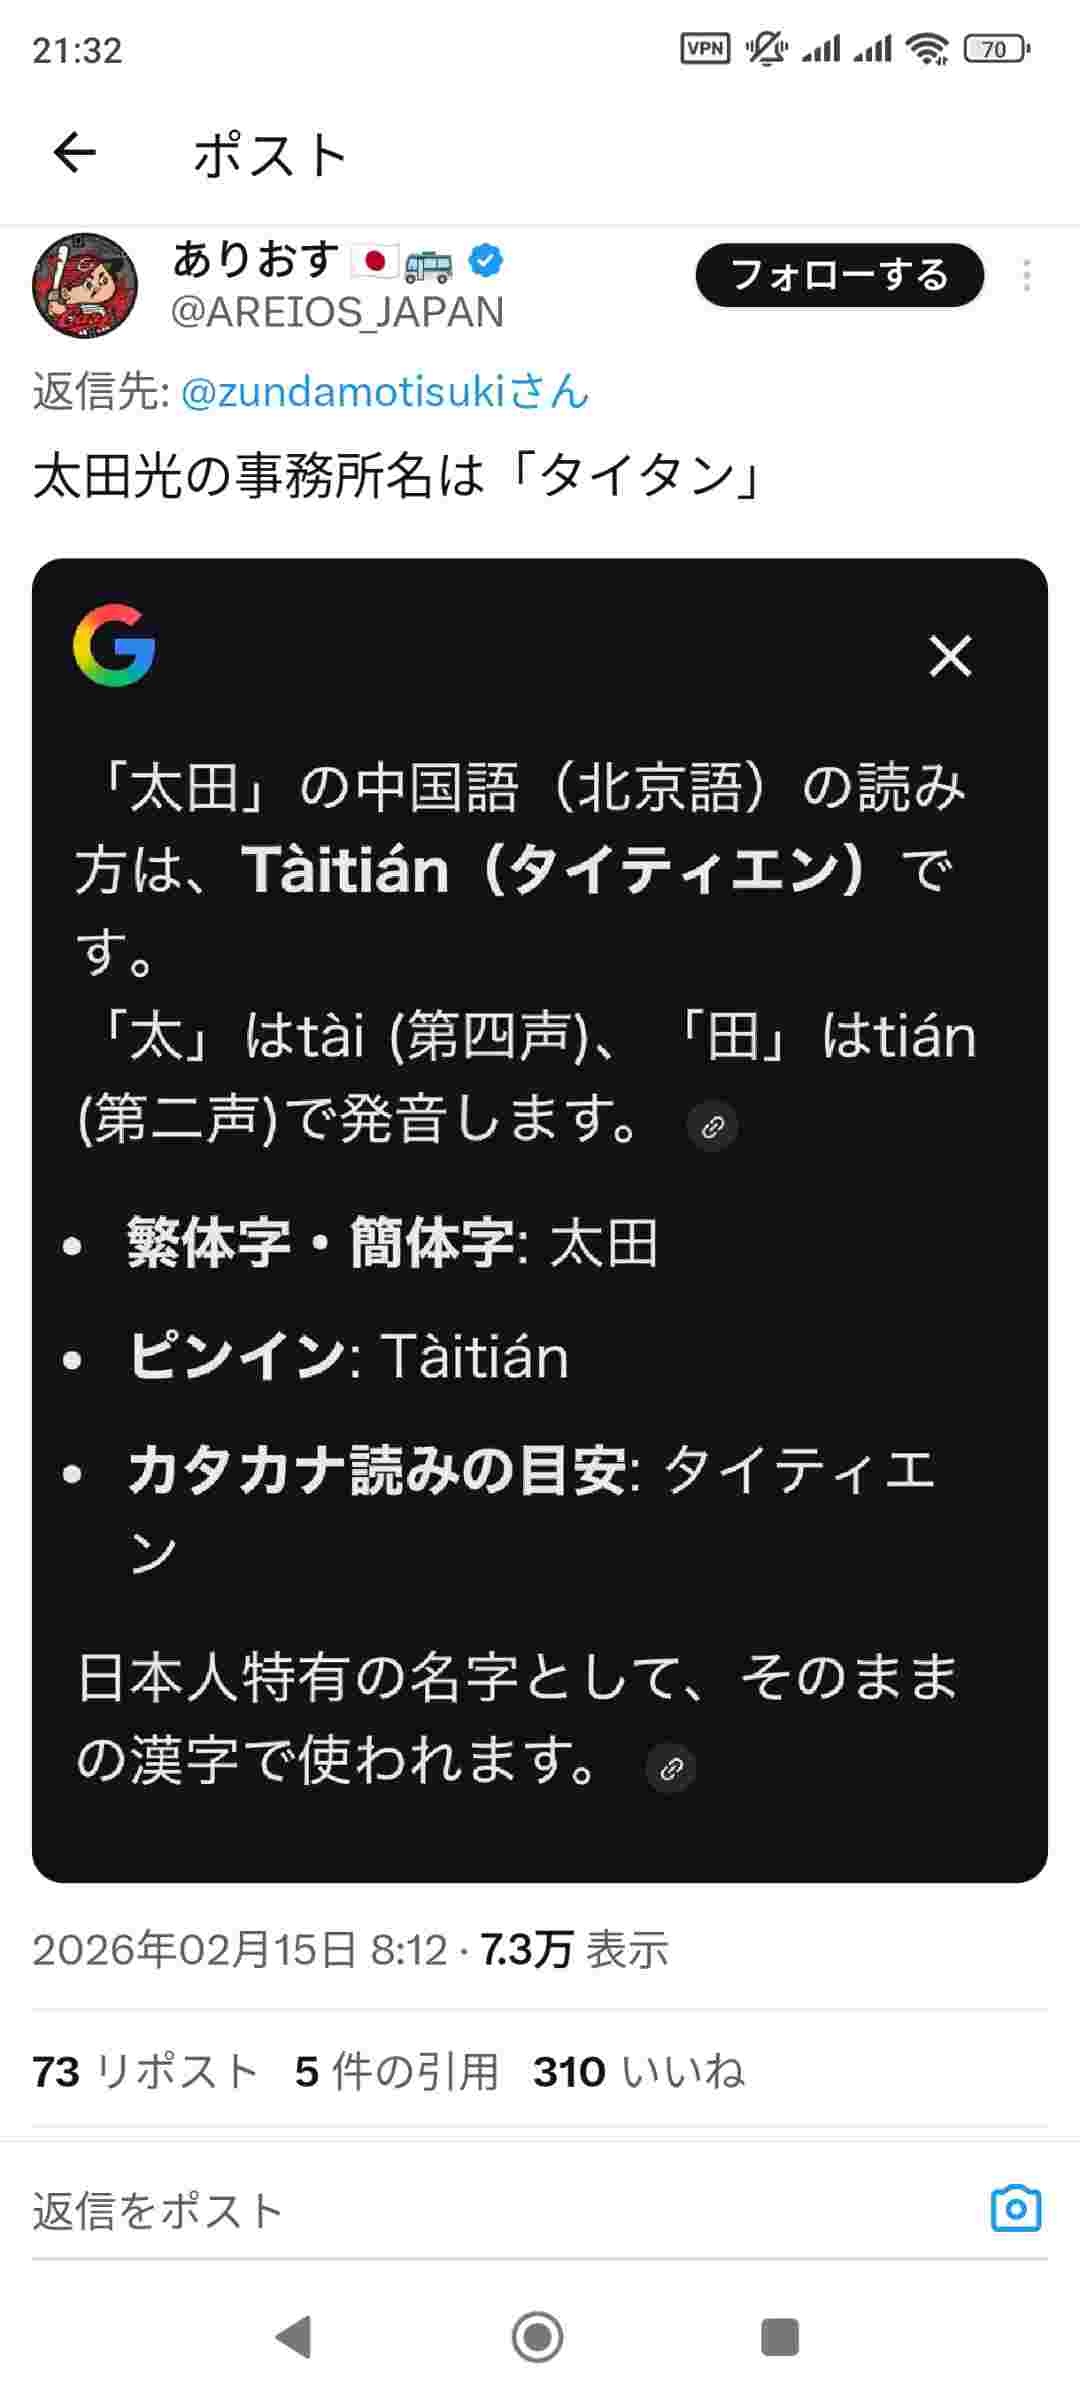View the 310 いいね list
This screenshot has height=2400, width=1080.
tap(639, 2073)
